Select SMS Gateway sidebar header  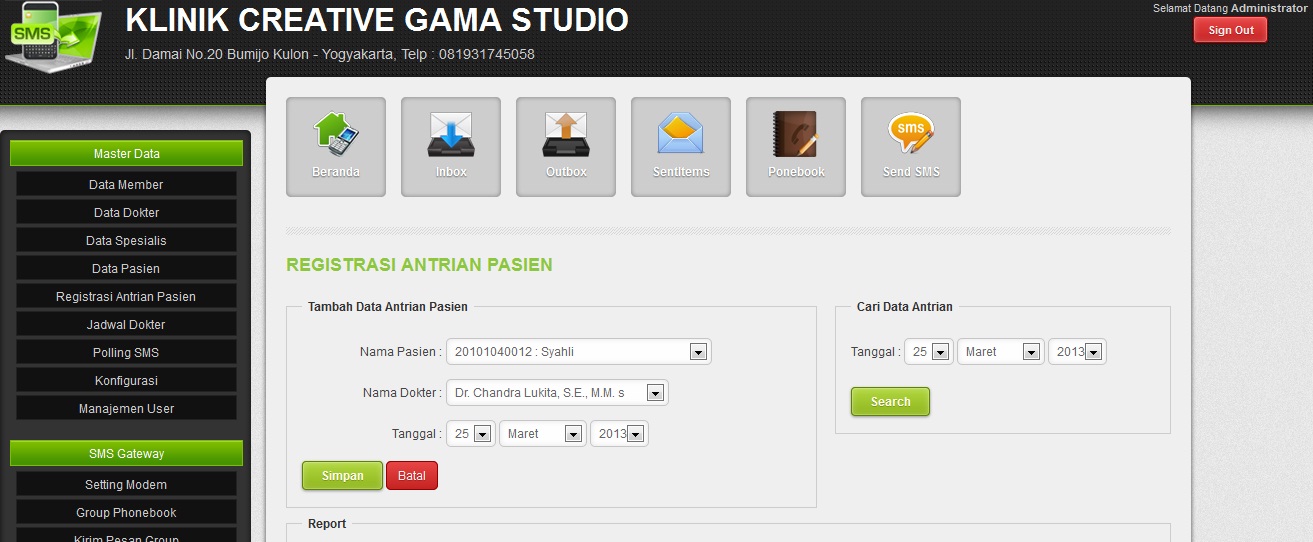point(126,454)
